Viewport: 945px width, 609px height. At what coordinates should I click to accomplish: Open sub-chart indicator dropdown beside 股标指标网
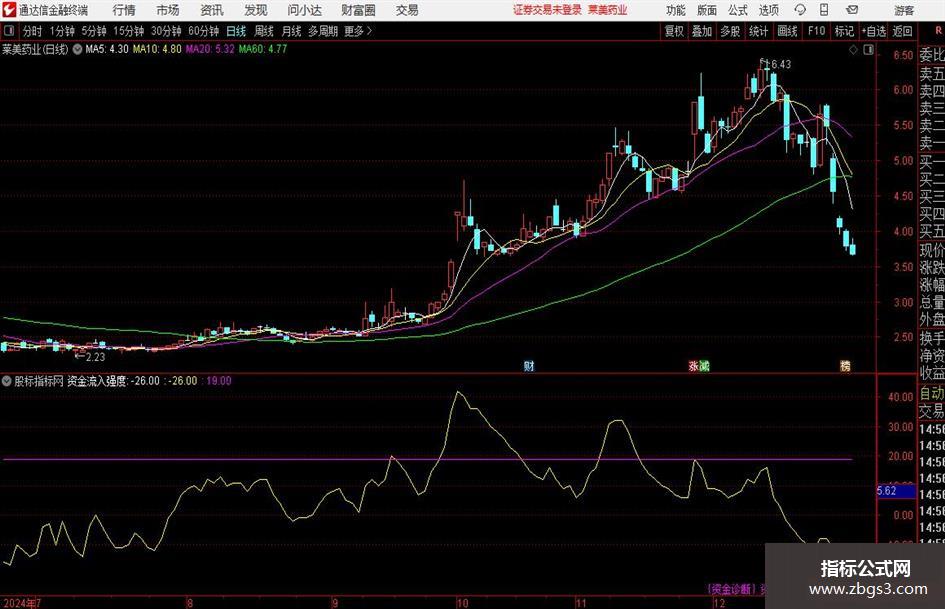[x=7, y=381]
